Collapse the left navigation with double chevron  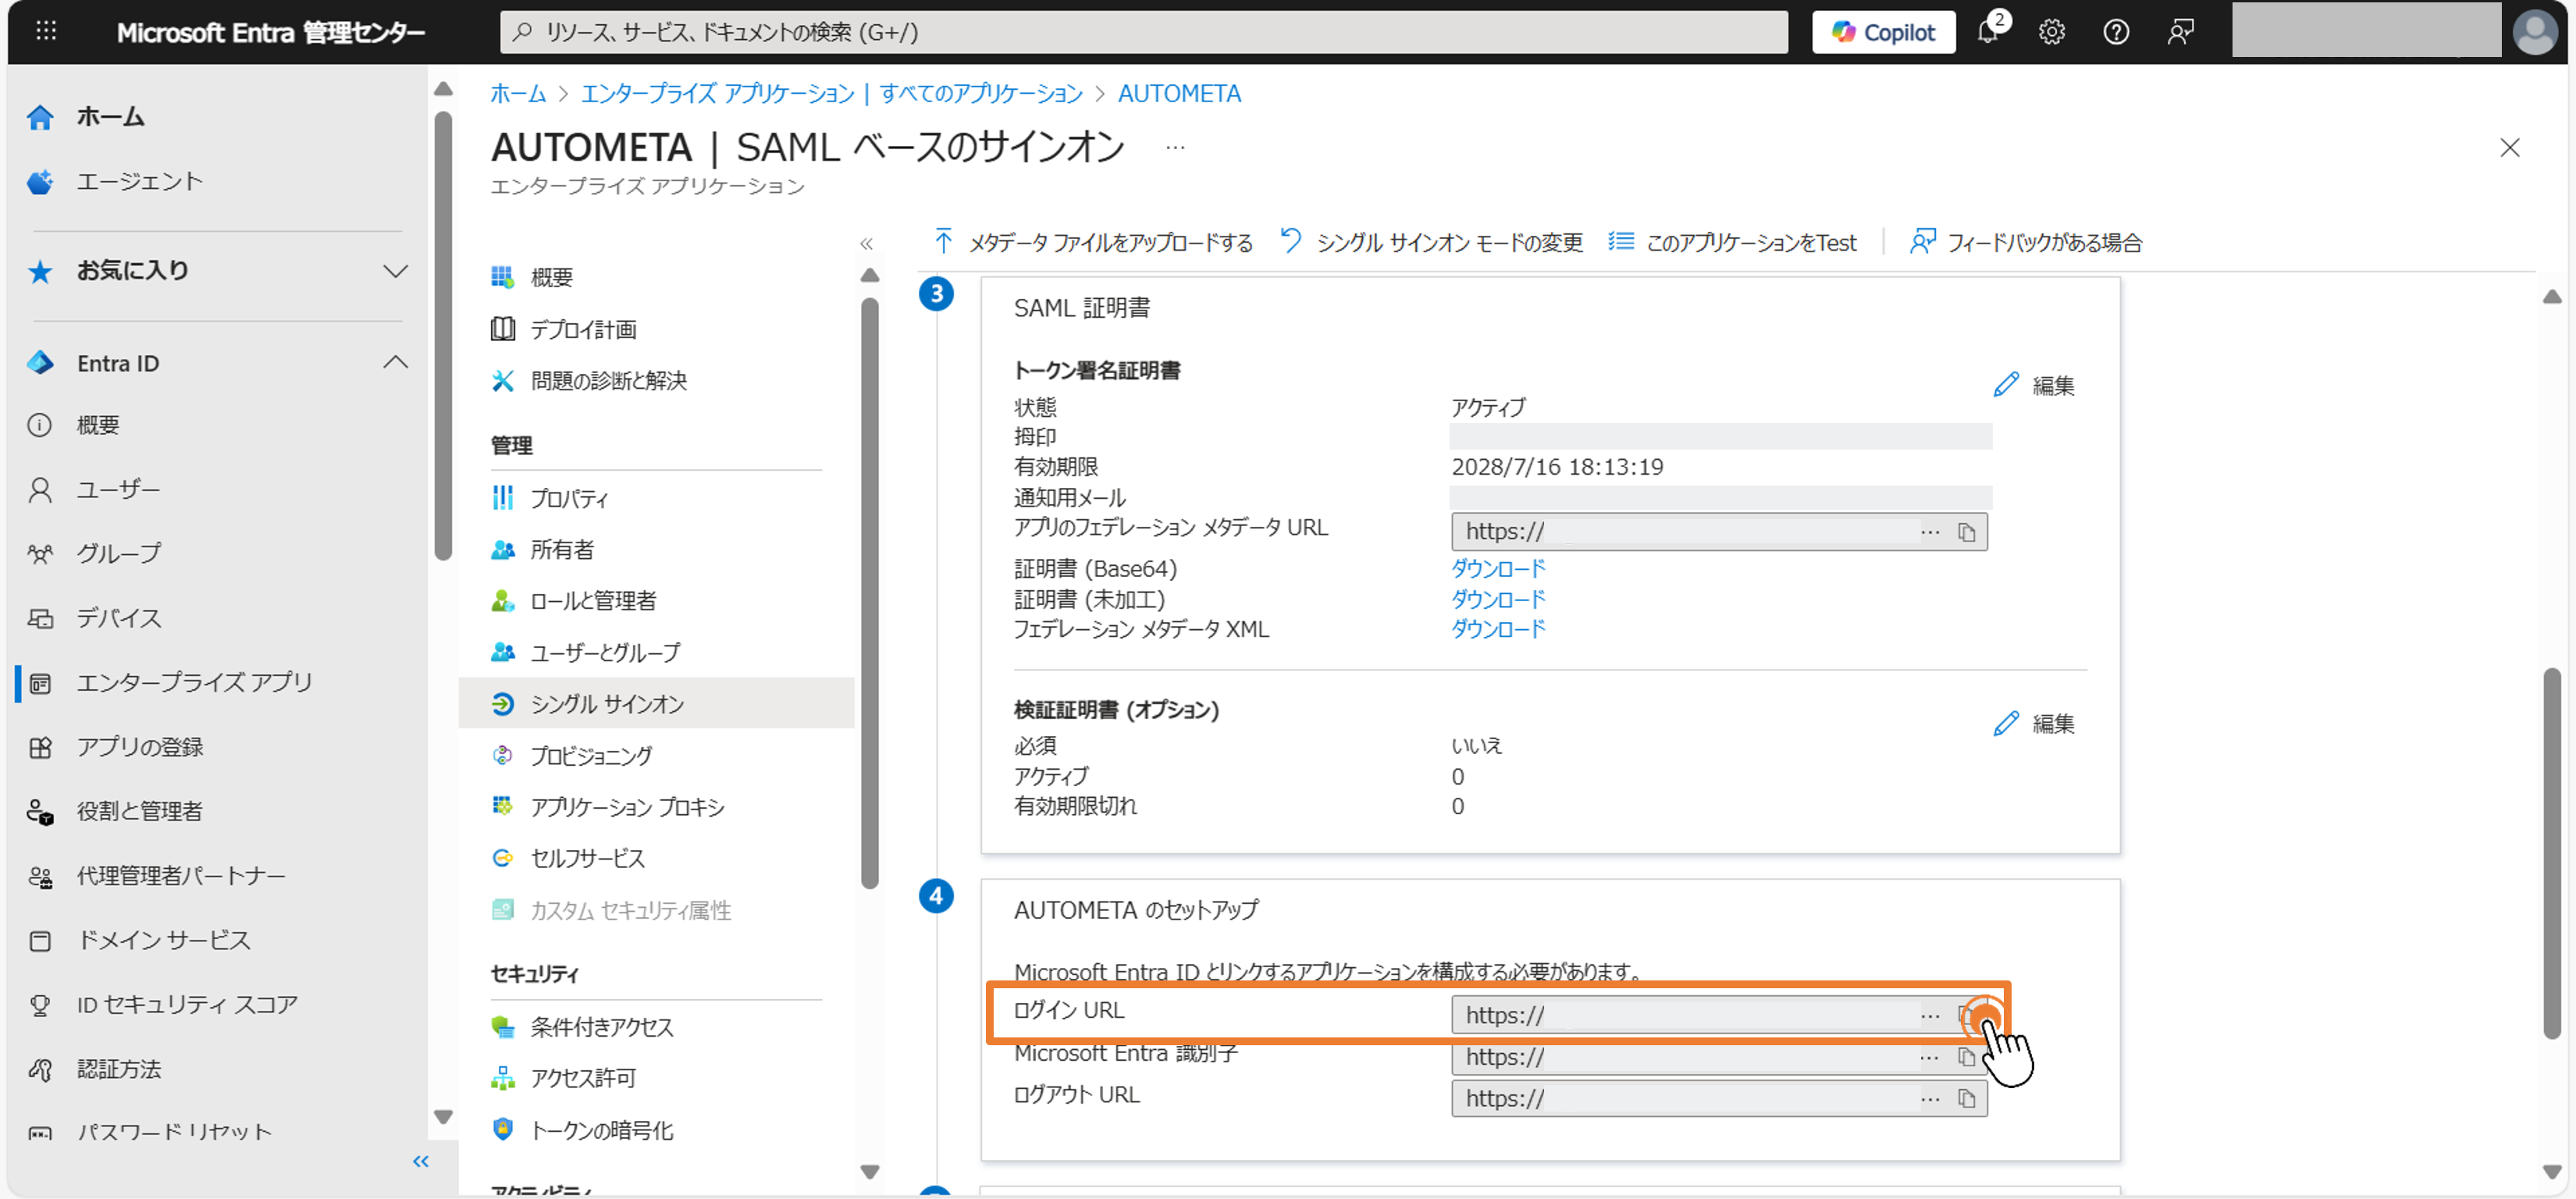click(x=421, y=1161)
